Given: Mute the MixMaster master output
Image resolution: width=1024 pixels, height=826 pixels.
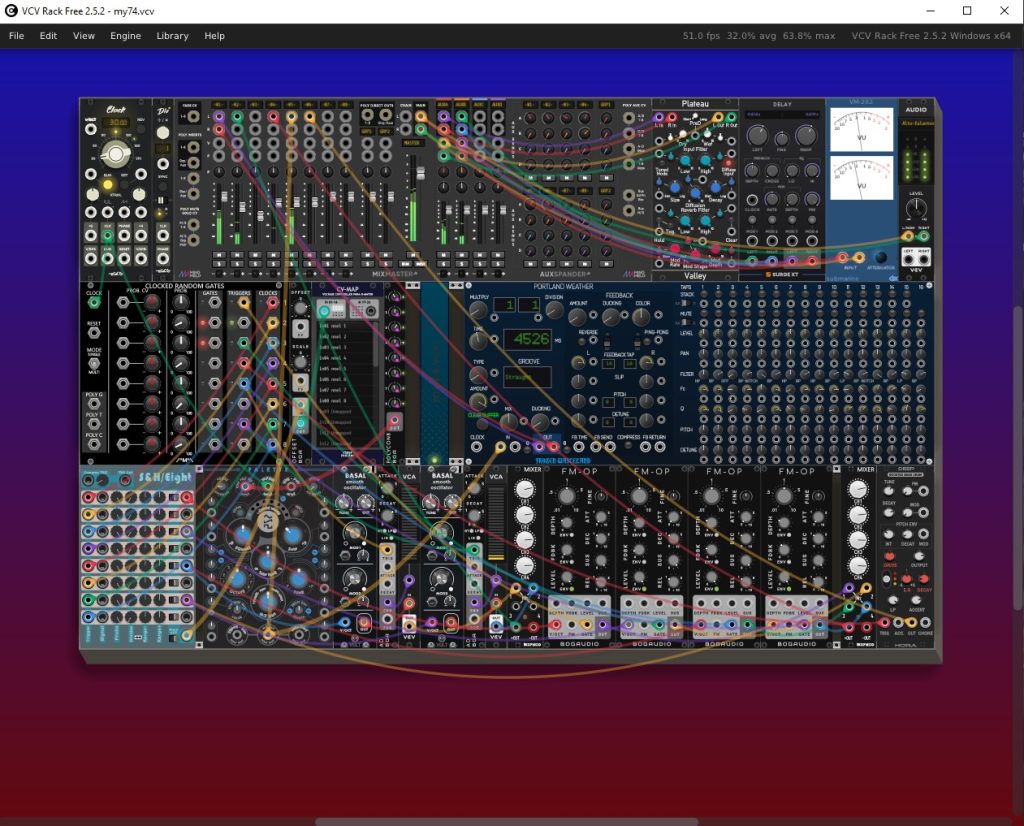Looking at the screenshot, I should [413, 255].
